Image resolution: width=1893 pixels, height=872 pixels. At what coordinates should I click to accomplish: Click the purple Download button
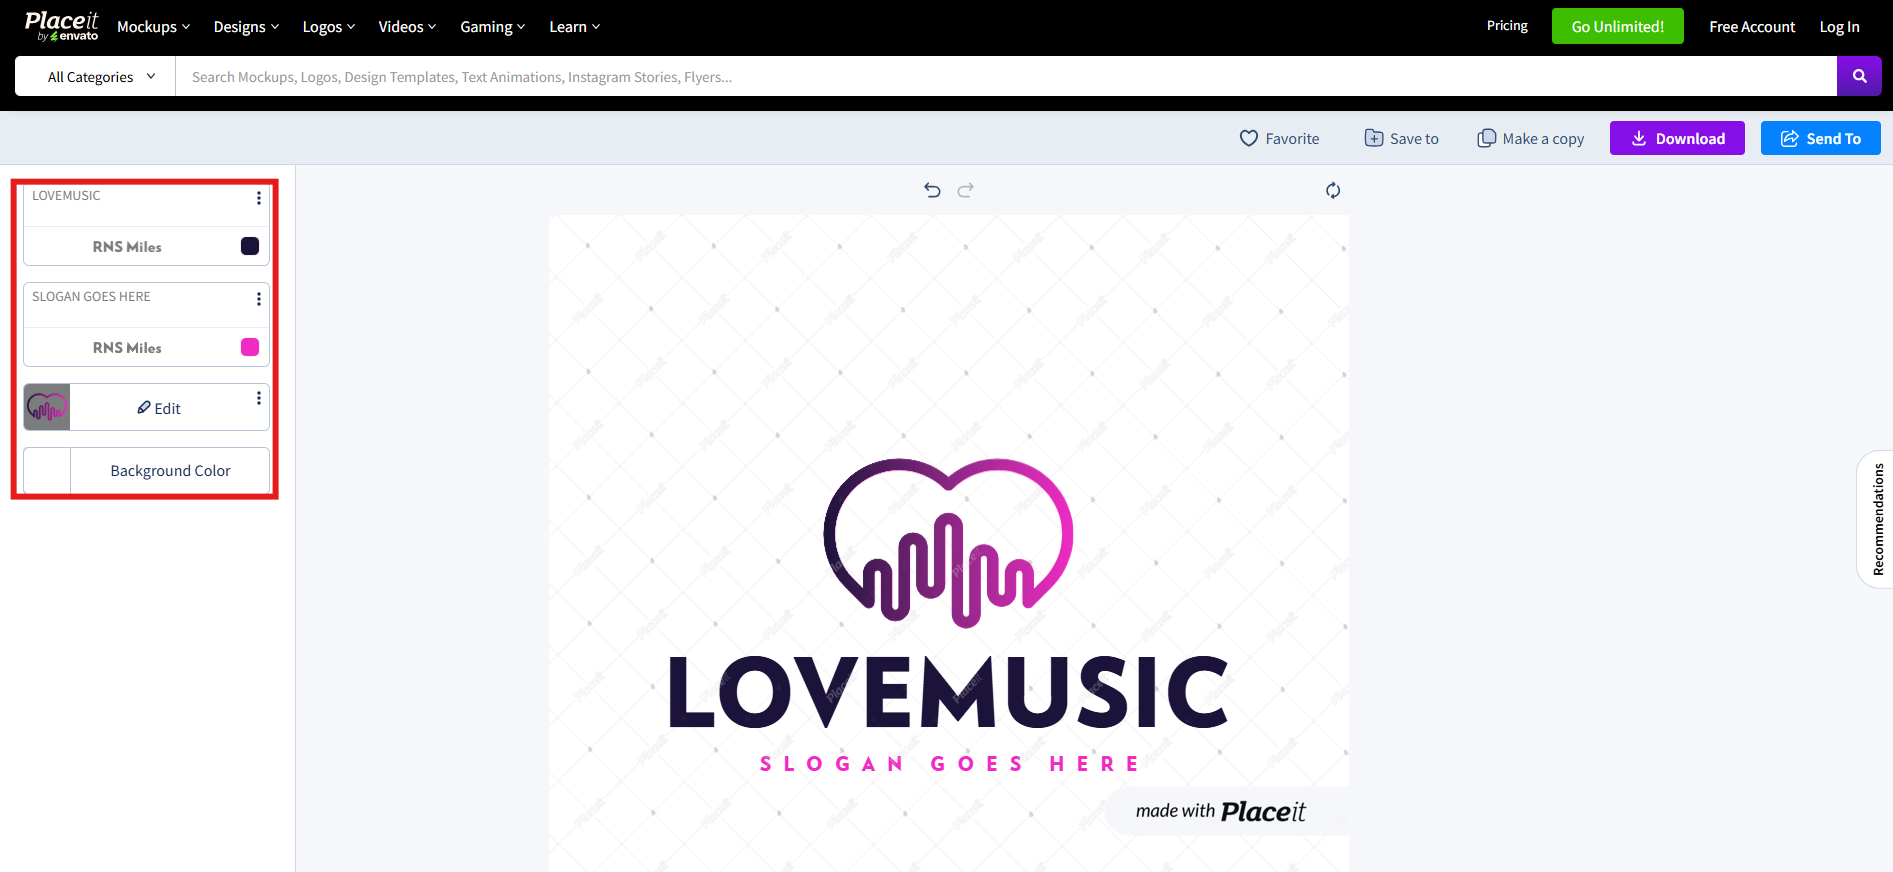click(1677, 138)
